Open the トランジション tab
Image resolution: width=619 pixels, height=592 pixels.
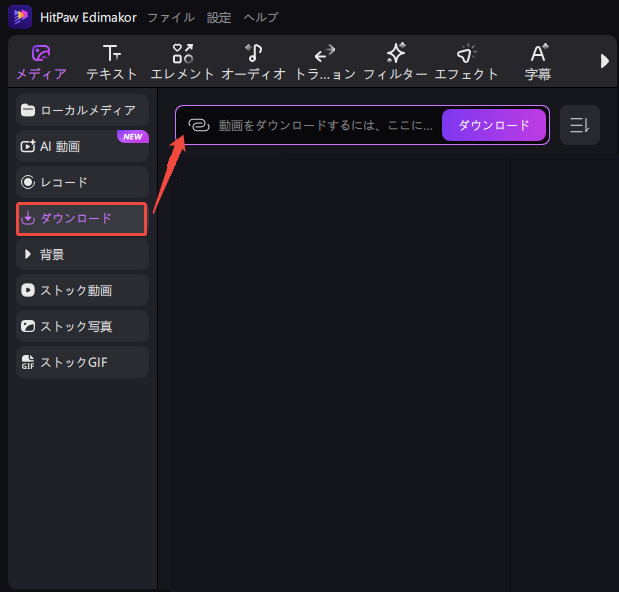pos(325,62)
